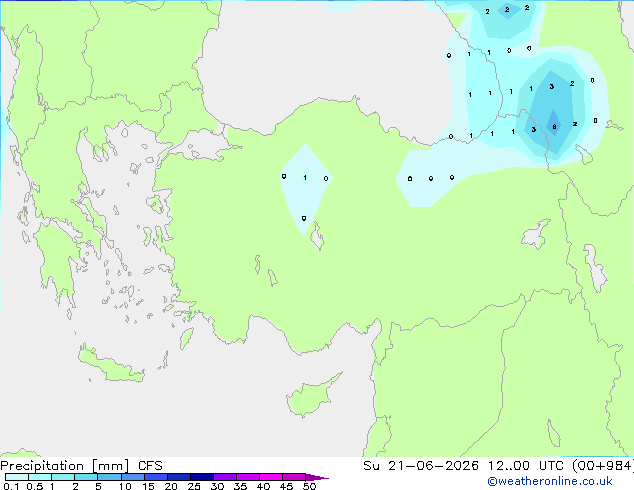
Task: Click the 'Precipitation [mm]' title text
Action: pyautogui.click(x=65, y=466)
